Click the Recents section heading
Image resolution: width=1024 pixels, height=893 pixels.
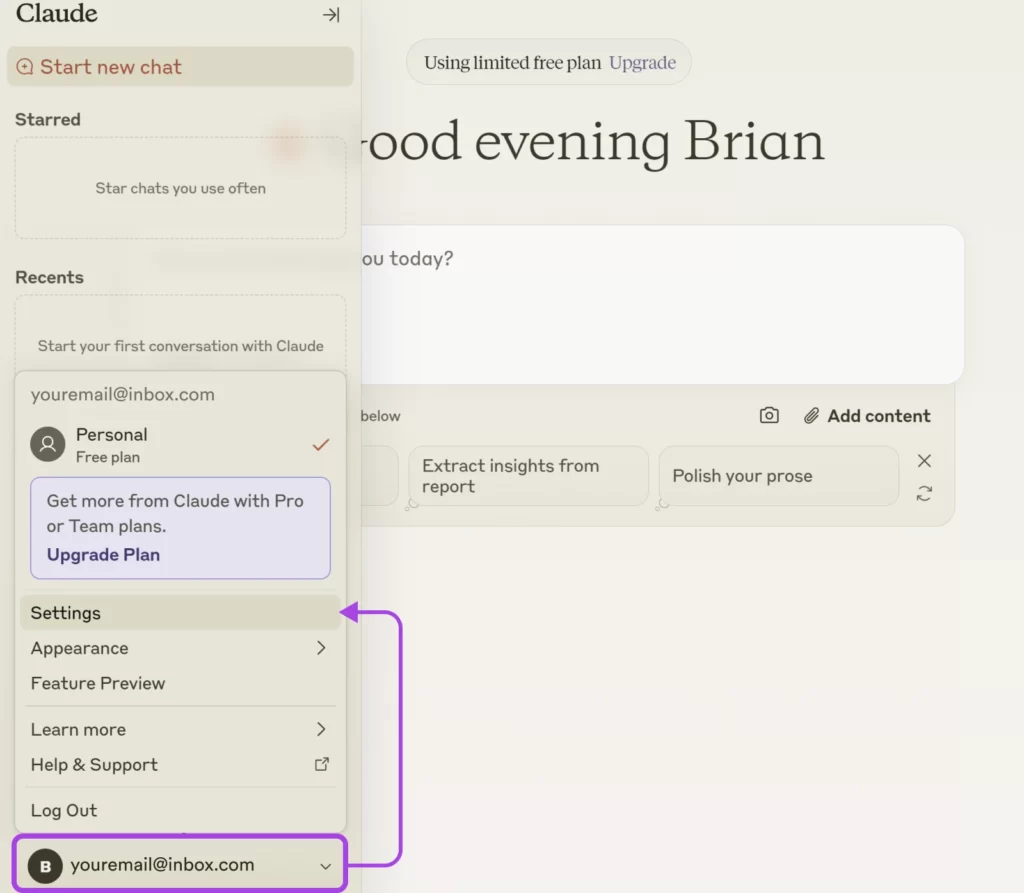point(50,277)
